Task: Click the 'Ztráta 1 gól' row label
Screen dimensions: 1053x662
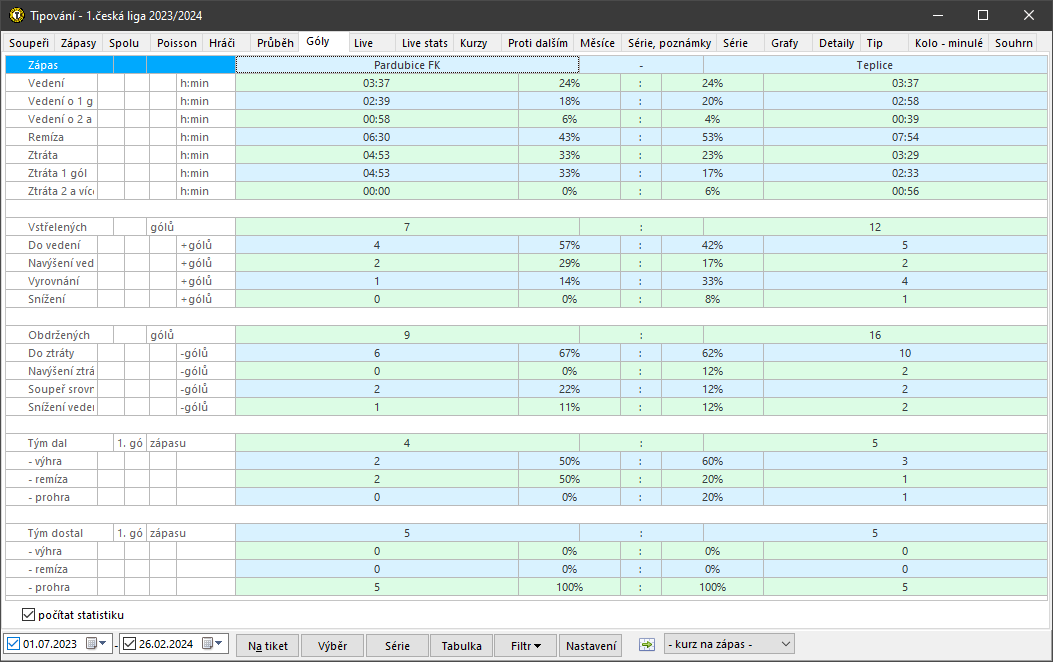Action: 57,173
